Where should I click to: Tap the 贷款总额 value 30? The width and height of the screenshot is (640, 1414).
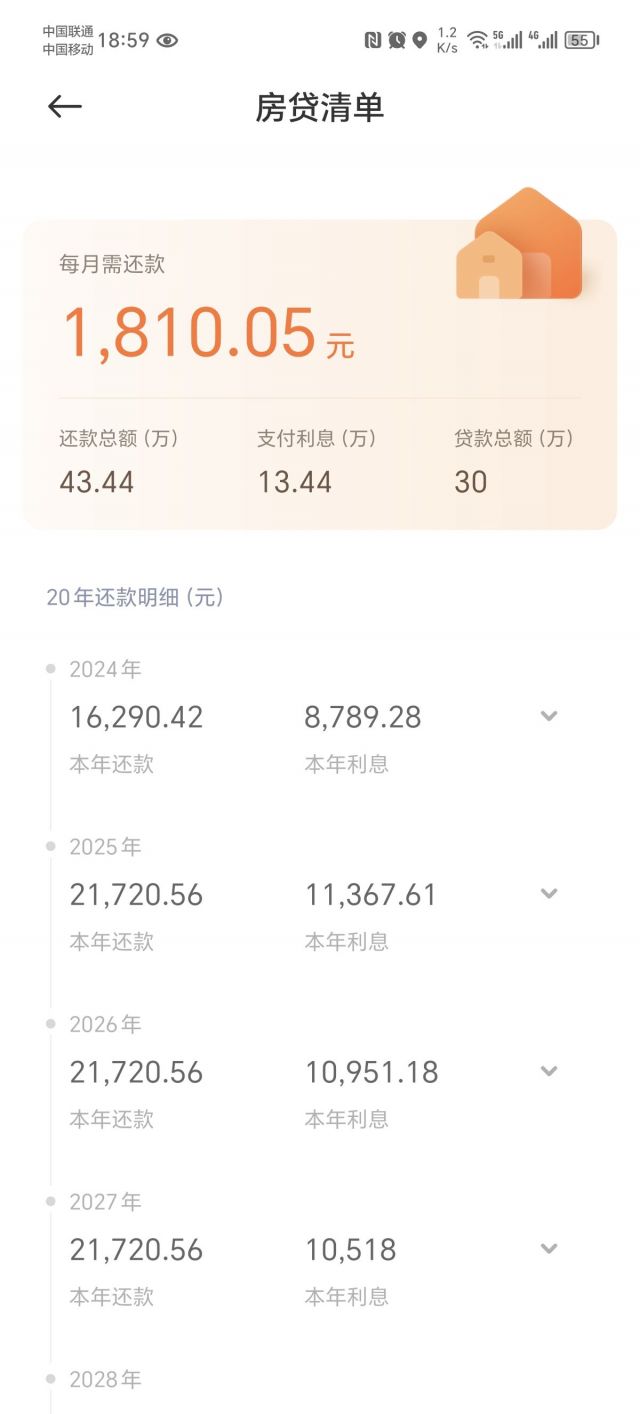[471, 482]
